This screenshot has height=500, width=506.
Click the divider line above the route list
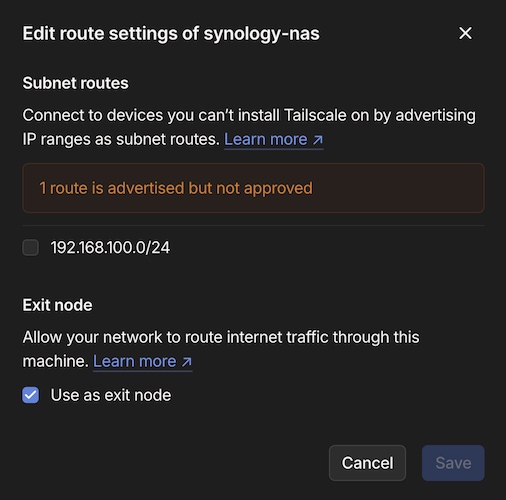(x=253, y=226)
